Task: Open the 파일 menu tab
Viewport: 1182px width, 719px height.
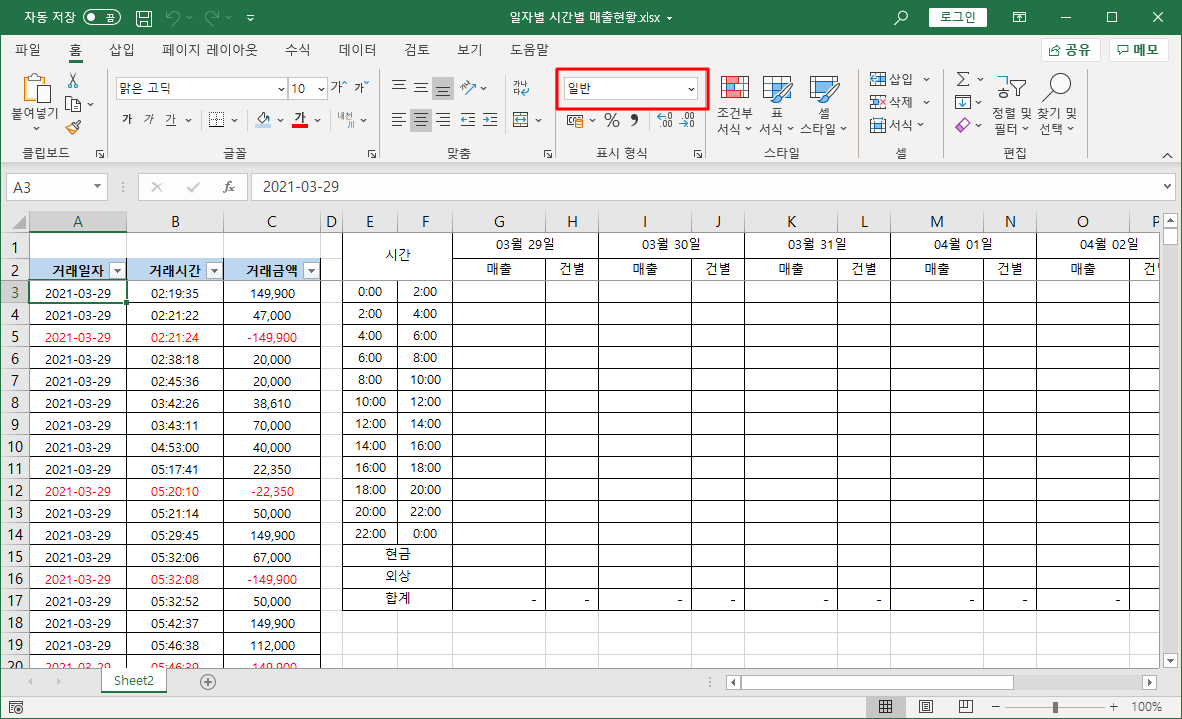Action: coord(28,50)
